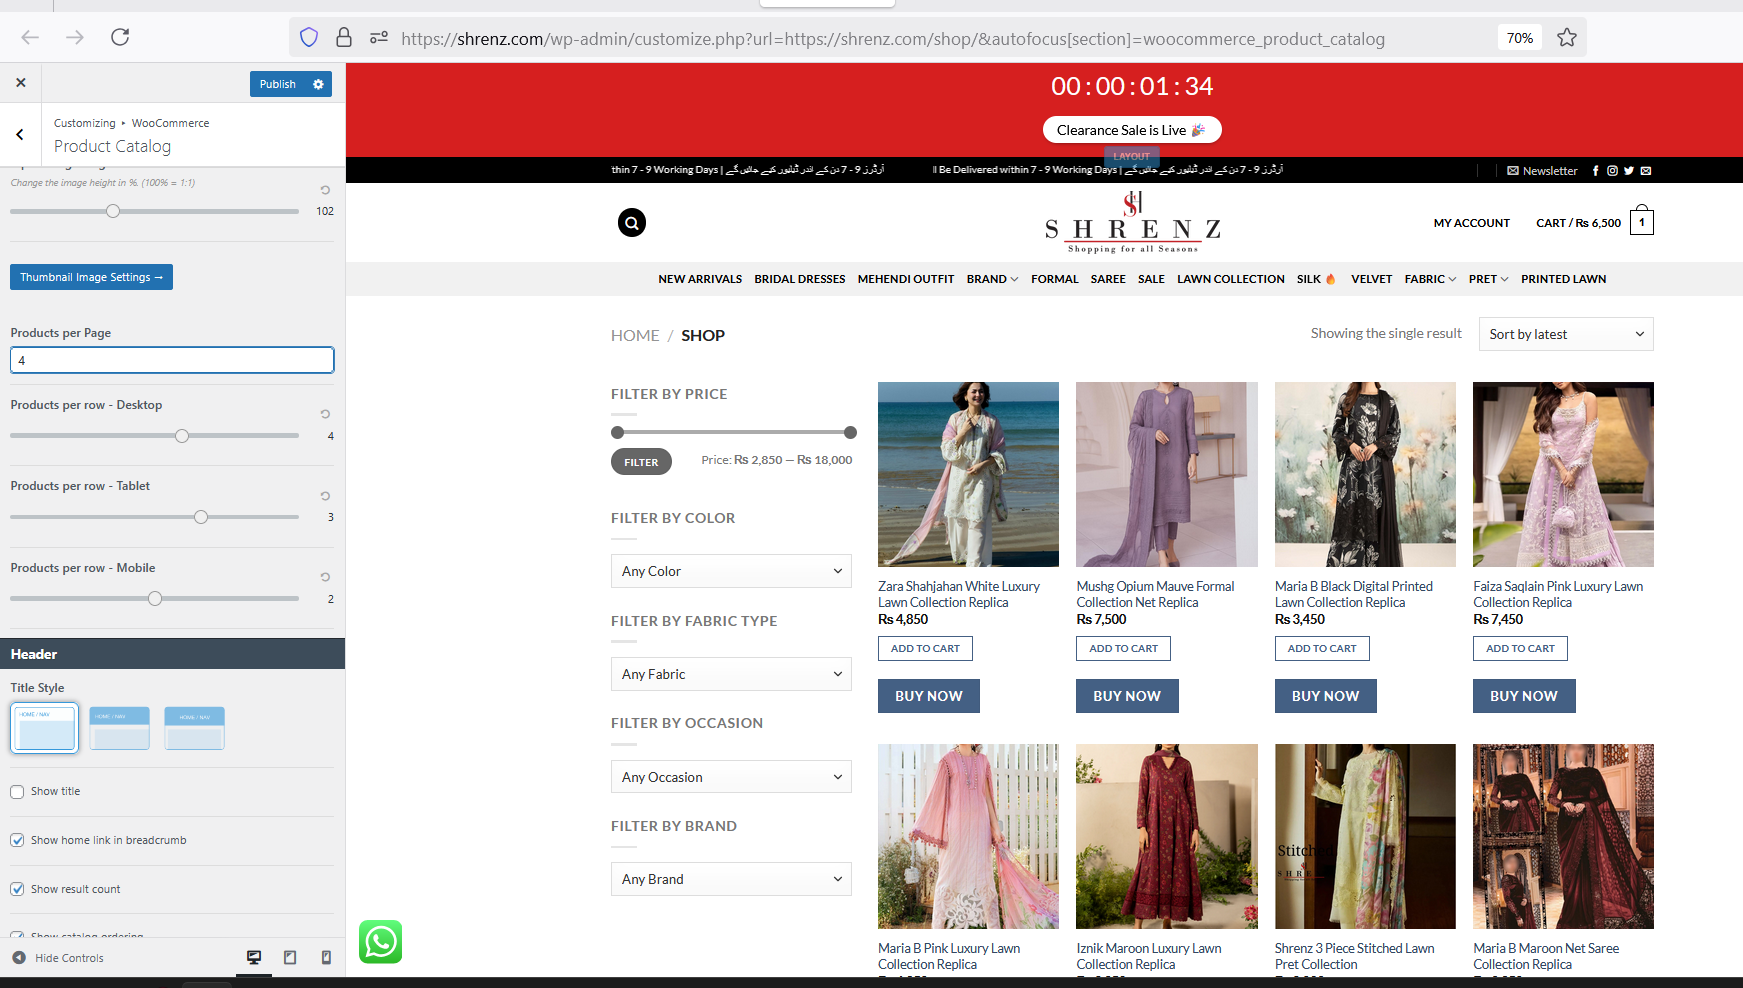Open the MY ACCOUNT link
The image size is (1743, 988).
1471,223
